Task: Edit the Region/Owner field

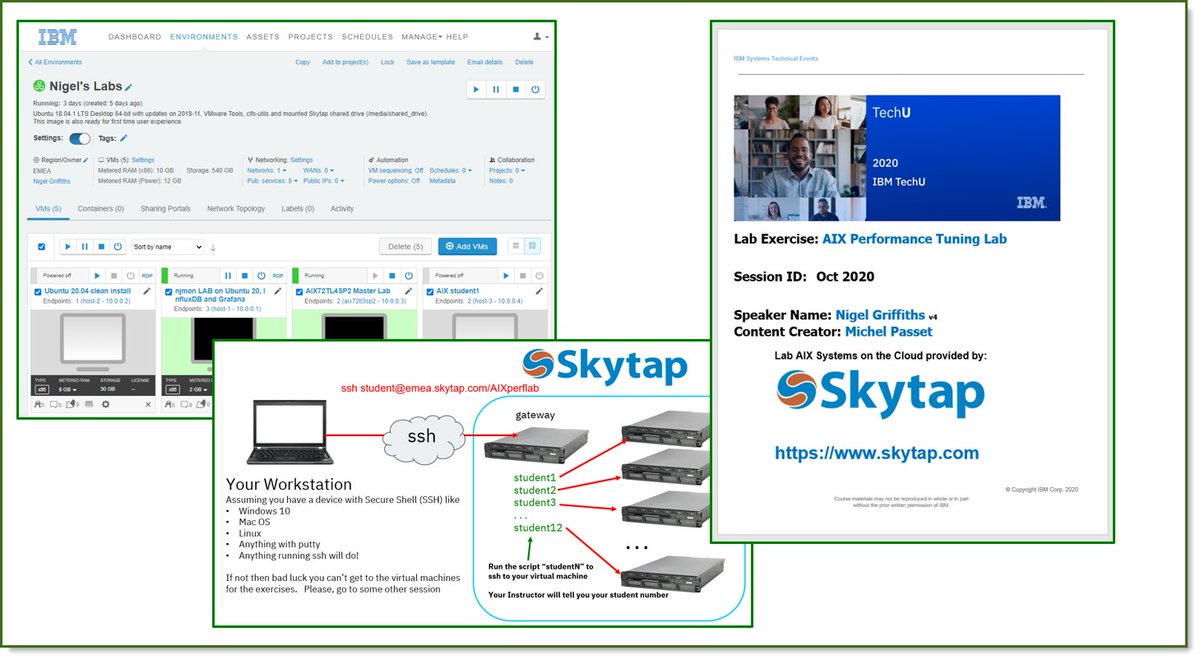Action: (85, 160)
